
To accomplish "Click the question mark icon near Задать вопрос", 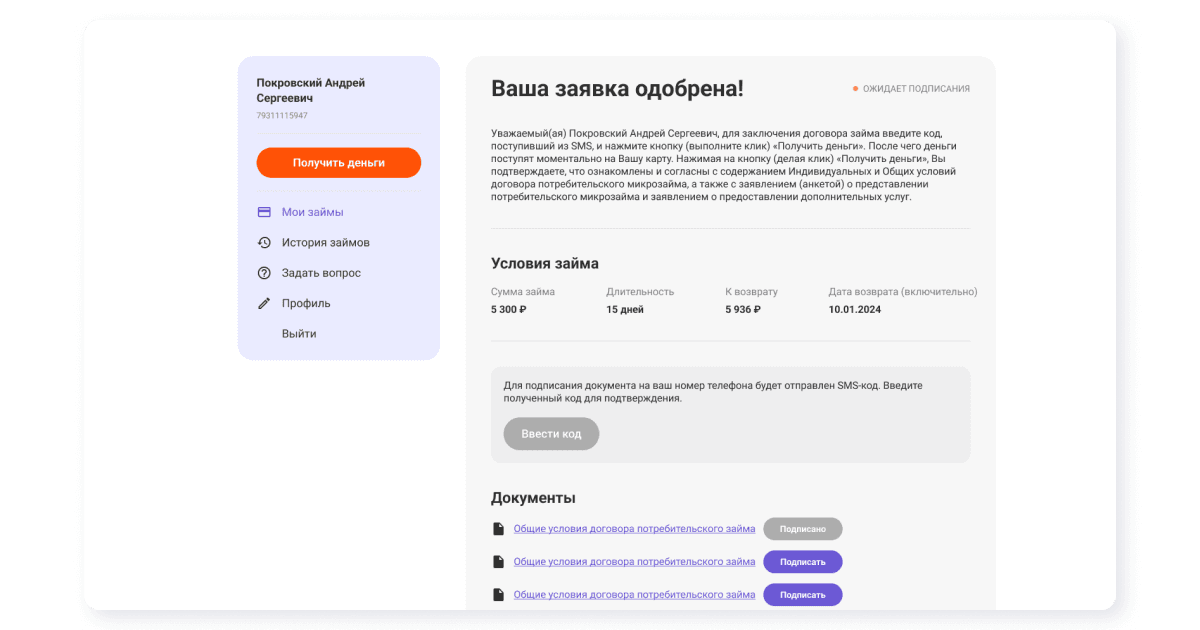I will [x=263, y=272].
